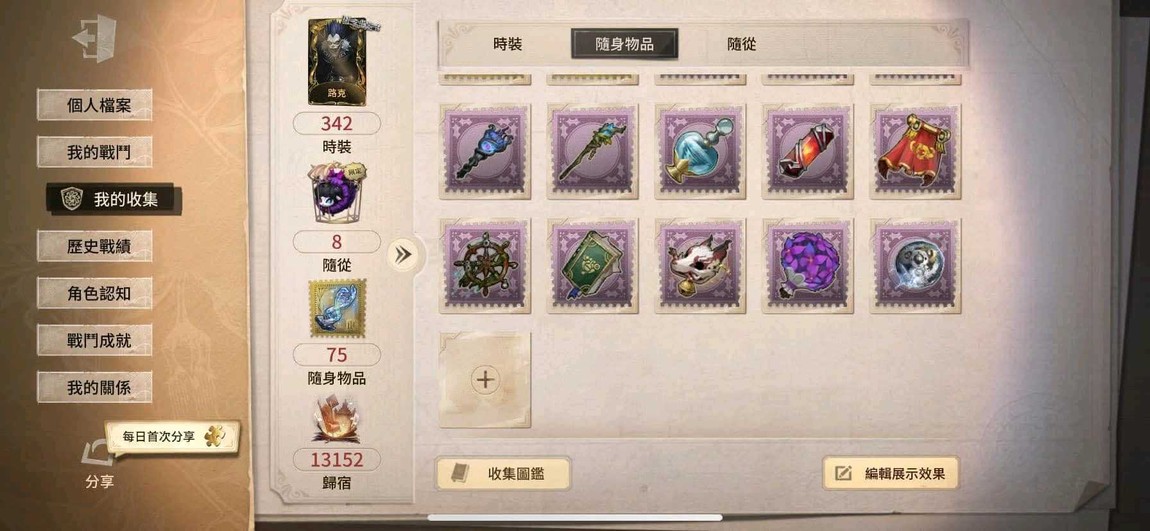
Task: Tap the 分享 share icon
Action: pyautogui.click(x=99, y=454)
